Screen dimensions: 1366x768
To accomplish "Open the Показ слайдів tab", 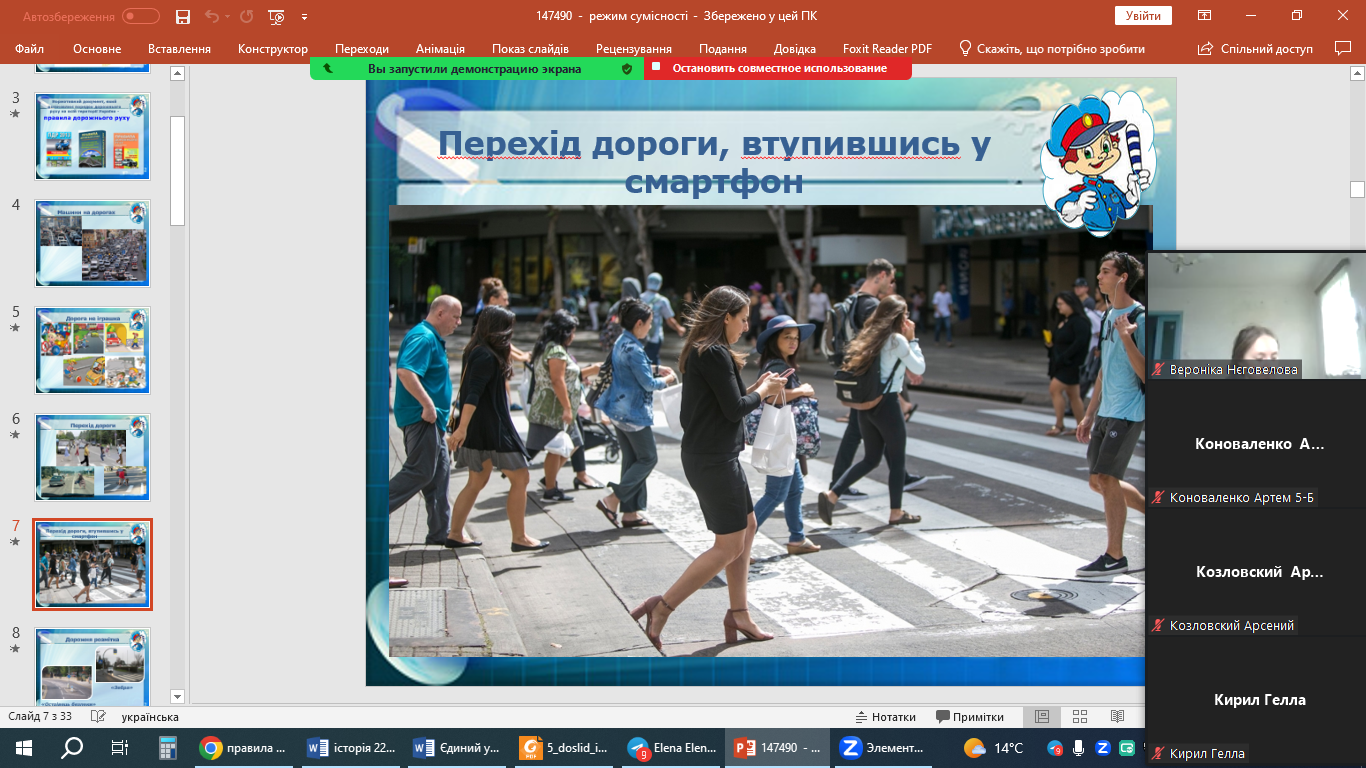I will click(x=530, y=49).
